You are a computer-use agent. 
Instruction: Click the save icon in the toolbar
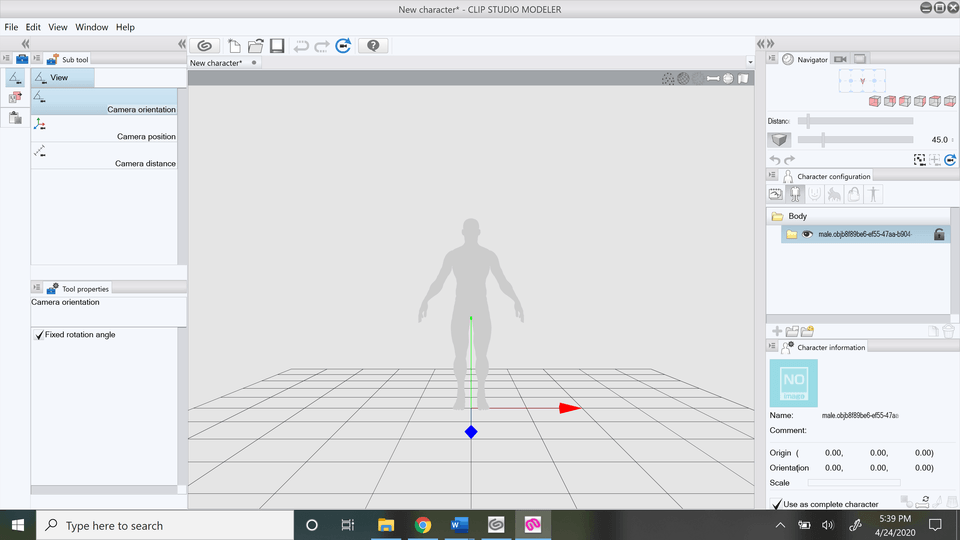coord(277,46)
